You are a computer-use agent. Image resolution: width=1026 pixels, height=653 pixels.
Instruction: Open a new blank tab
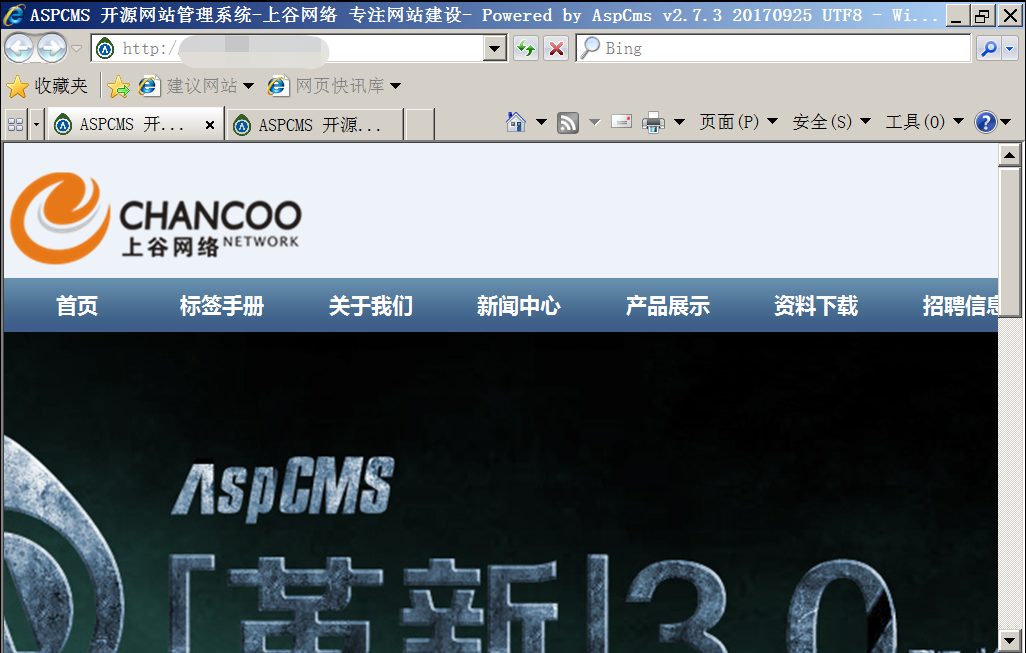tap(419, 124)
